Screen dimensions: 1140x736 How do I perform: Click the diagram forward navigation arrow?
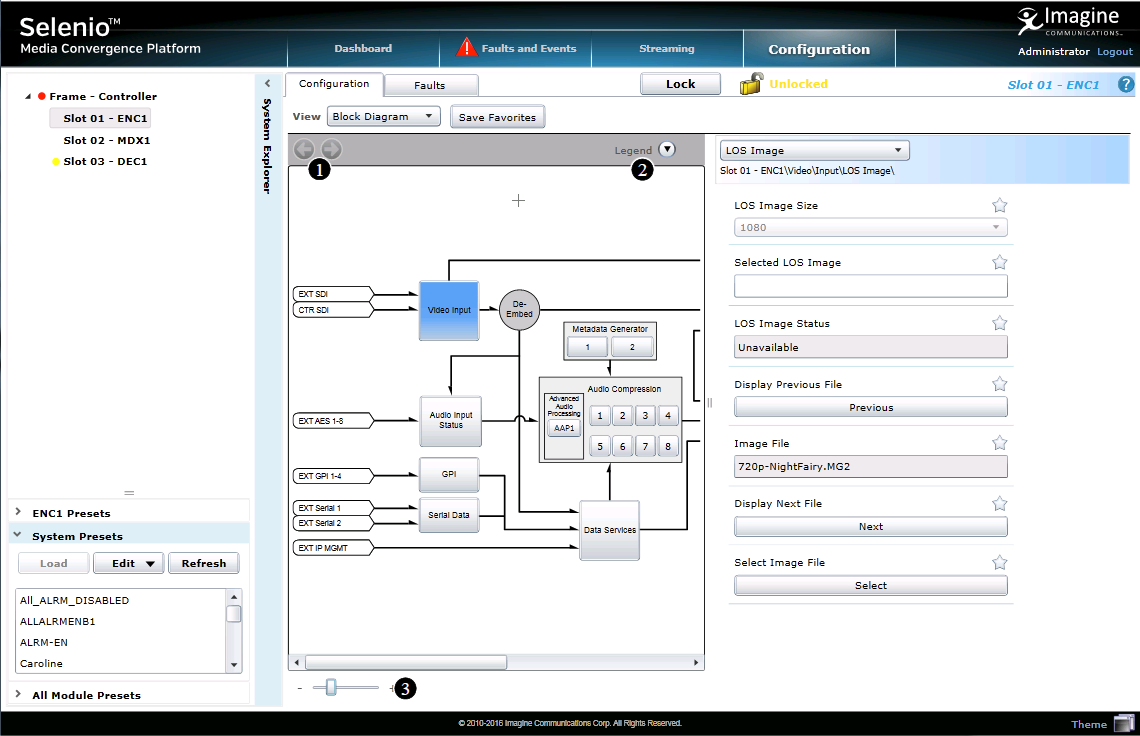(332, 149)
